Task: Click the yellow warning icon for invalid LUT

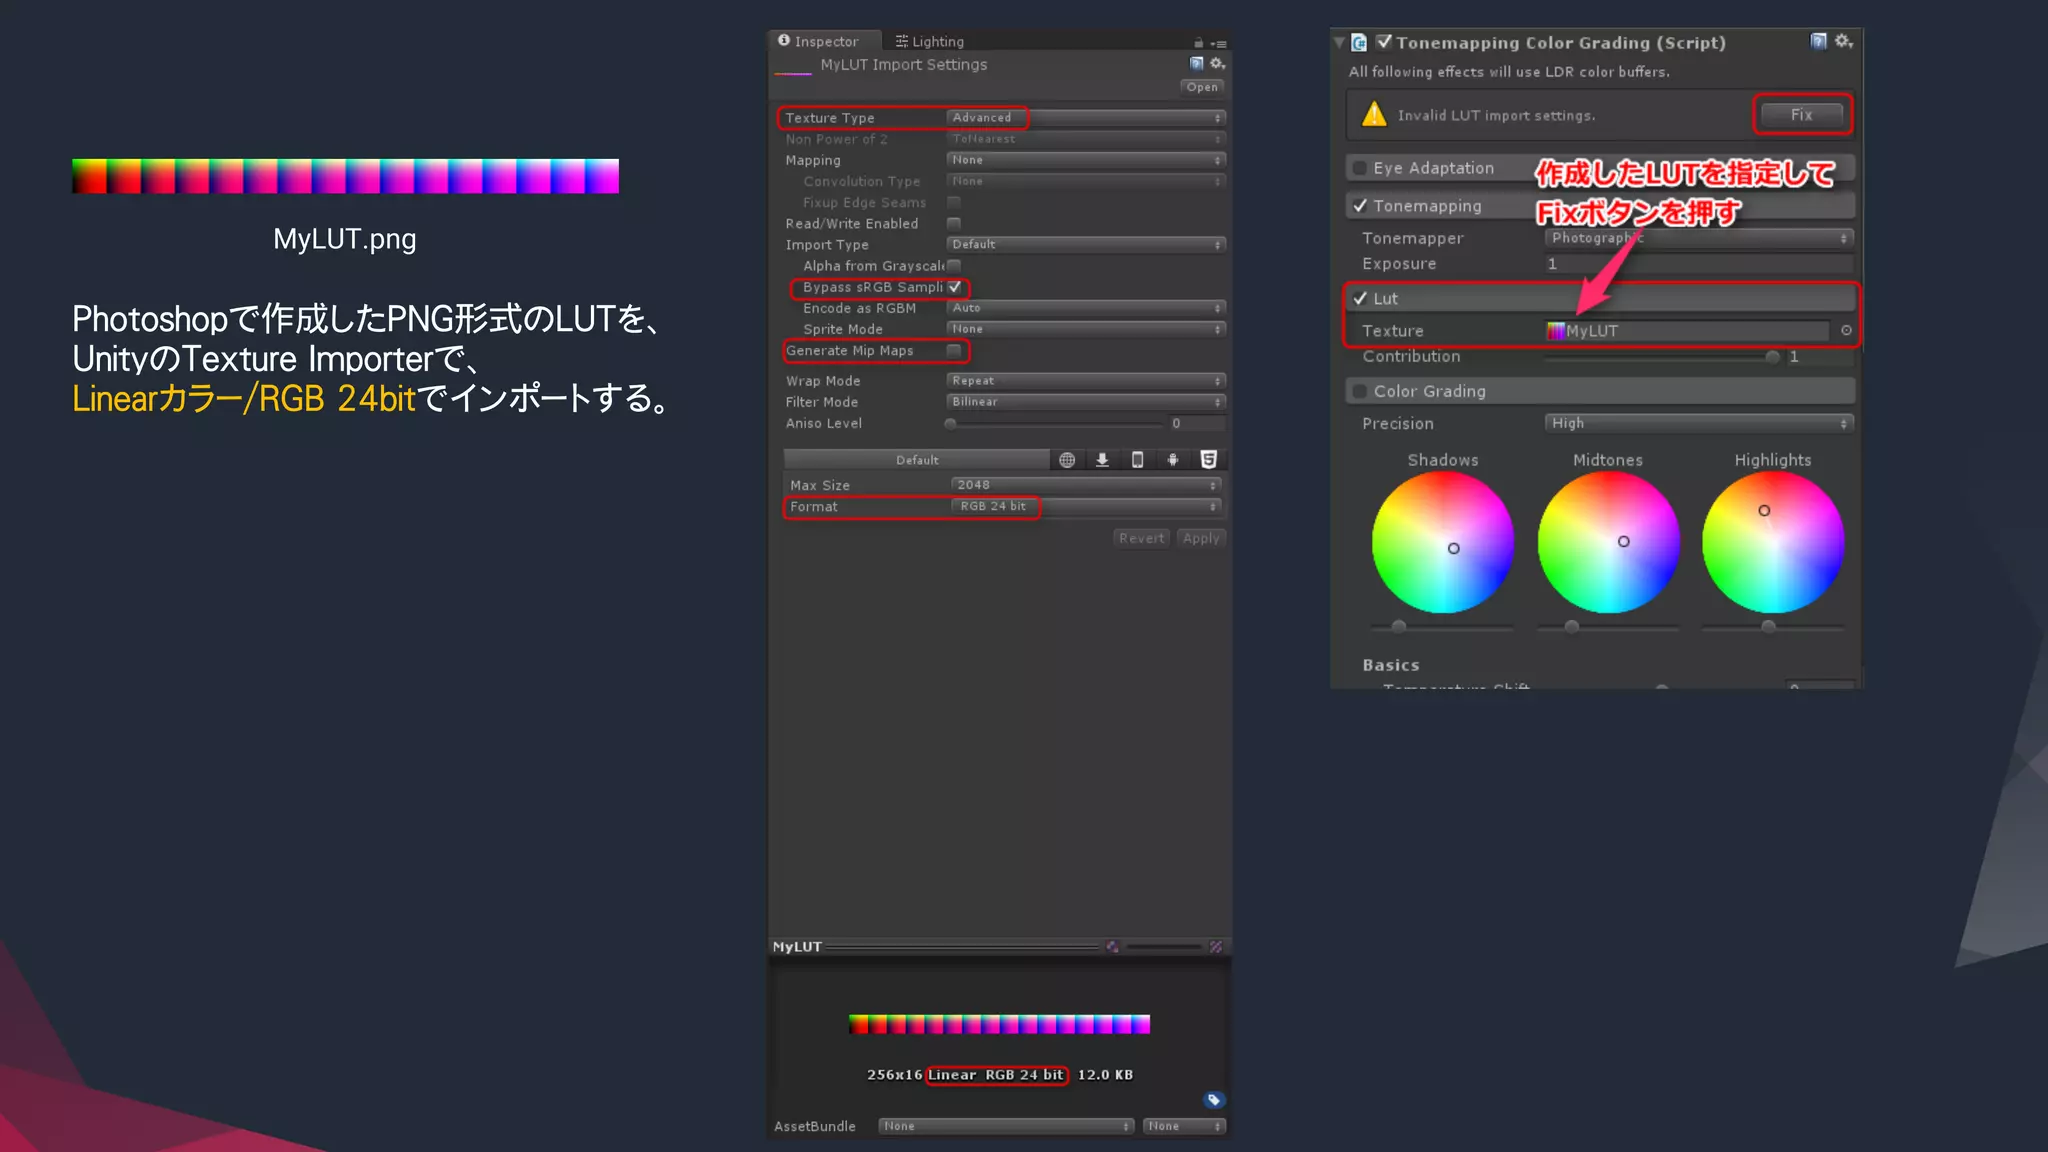Action: 1375,114
